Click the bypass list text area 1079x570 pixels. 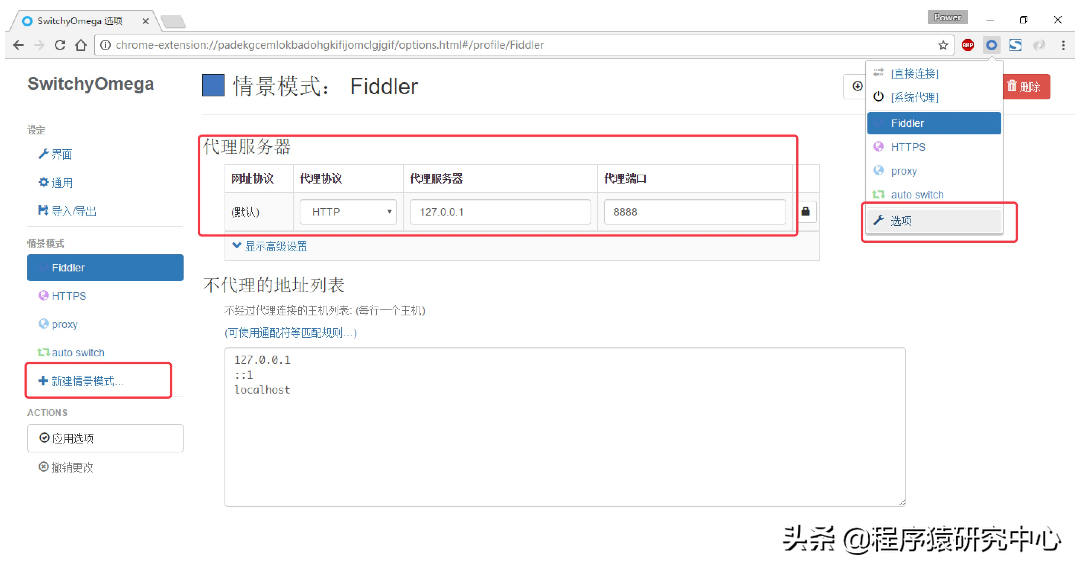pos(564,427)
